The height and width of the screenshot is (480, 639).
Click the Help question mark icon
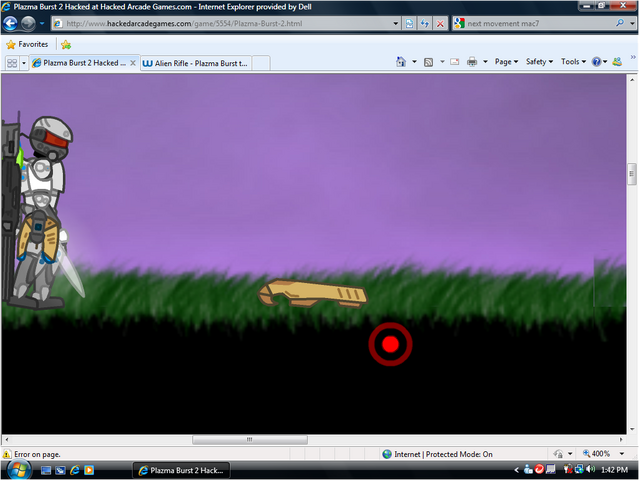point(597,62)
